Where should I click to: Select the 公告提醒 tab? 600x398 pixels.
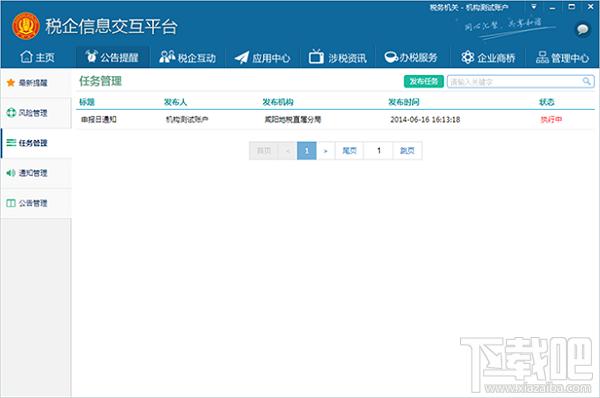(x=112, y=57)
